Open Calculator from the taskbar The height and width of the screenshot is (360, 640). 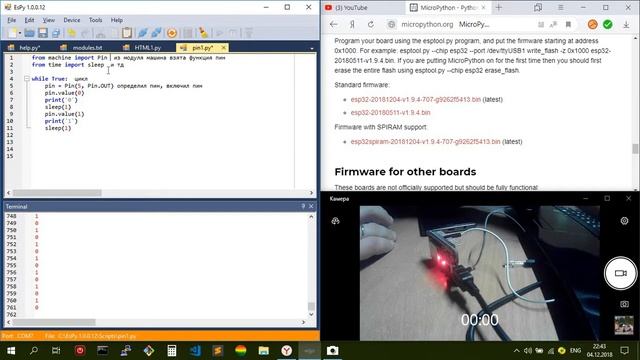172,351
